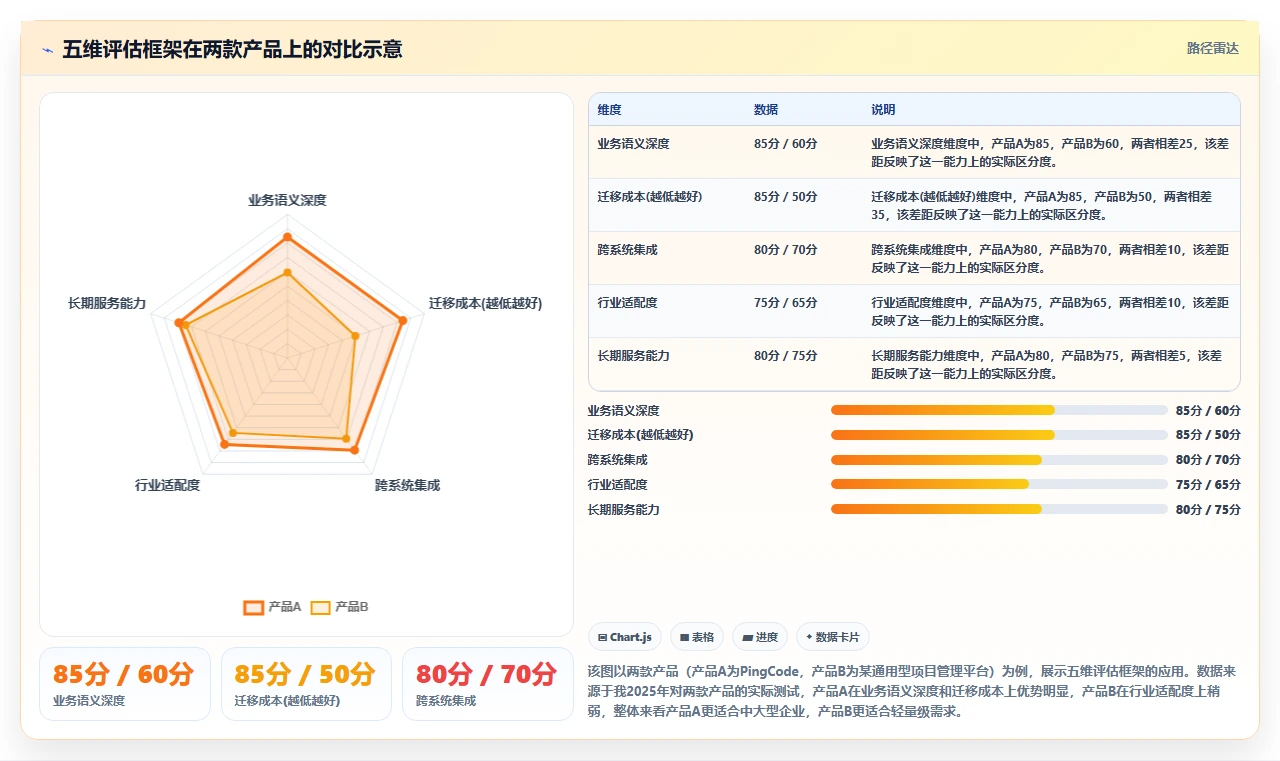Click radar axis label 长期服务能力
The width and height of the screenshot is (1280, 761).
click(107, 303)
